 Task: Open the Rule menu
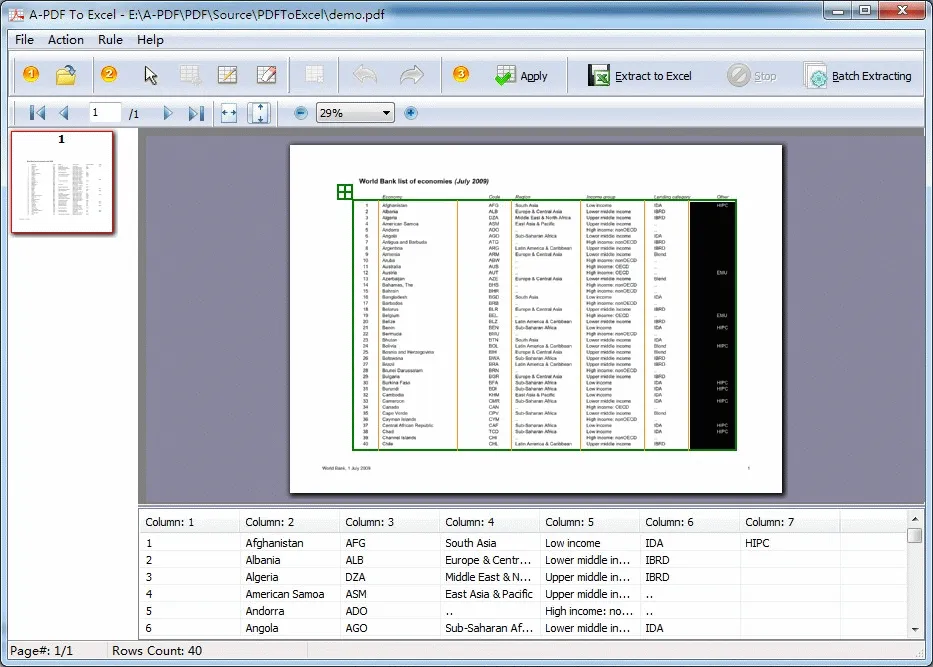pyautogui.click(x=110, y=40)
